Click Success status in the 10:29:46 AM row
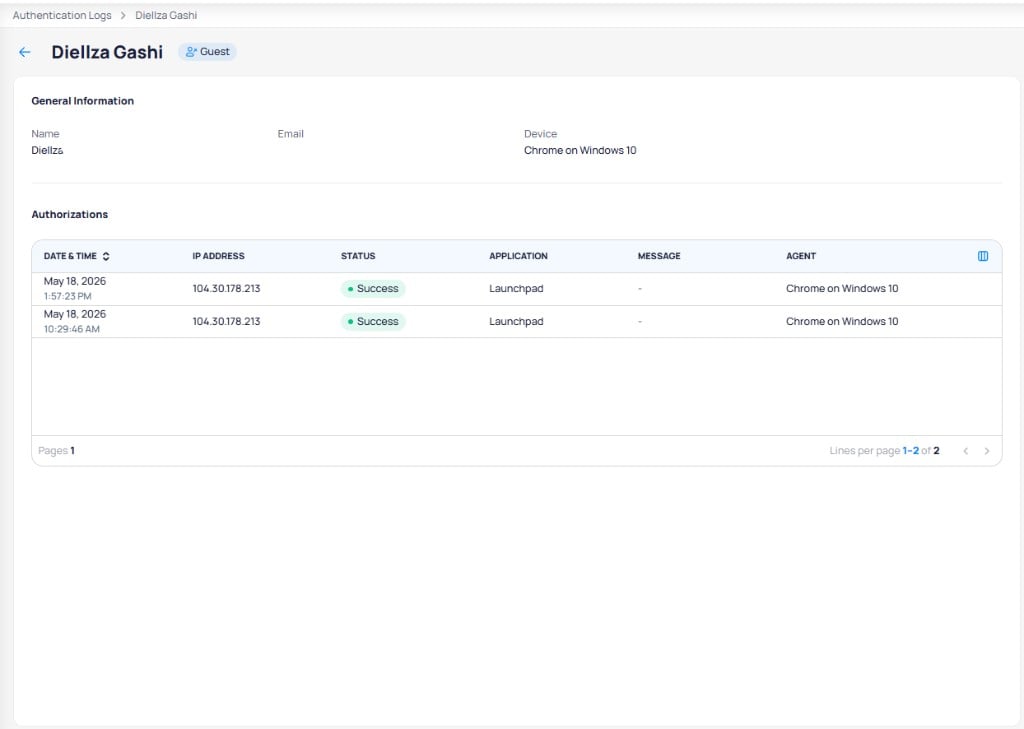Screen dimensions: 1024x729 click(x=373, y=321)
